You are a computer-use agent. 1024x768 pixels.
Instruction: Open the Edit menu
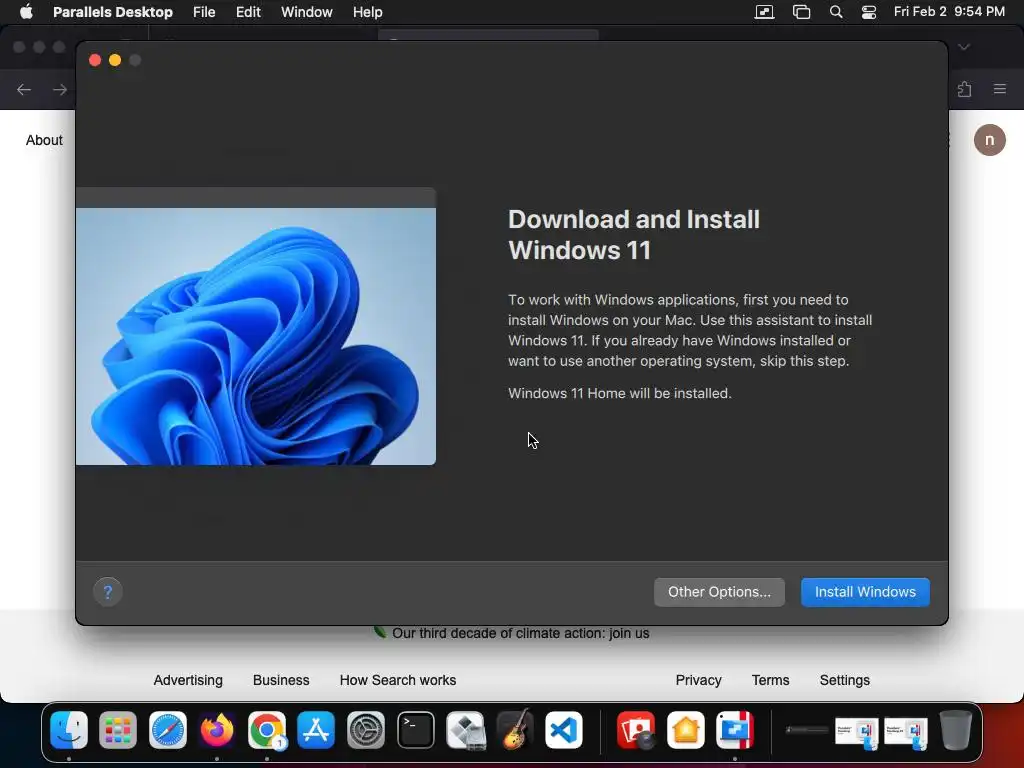(248, 12)
